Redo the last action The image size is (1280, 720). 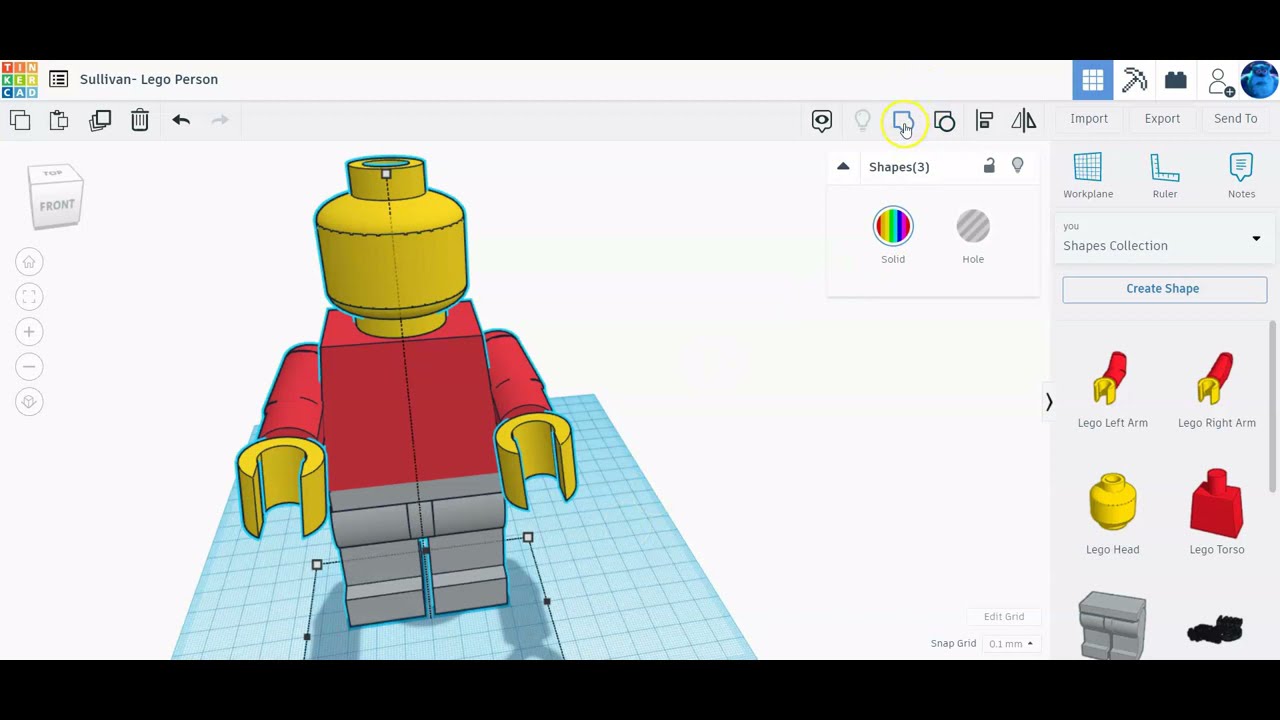point(220,120)
